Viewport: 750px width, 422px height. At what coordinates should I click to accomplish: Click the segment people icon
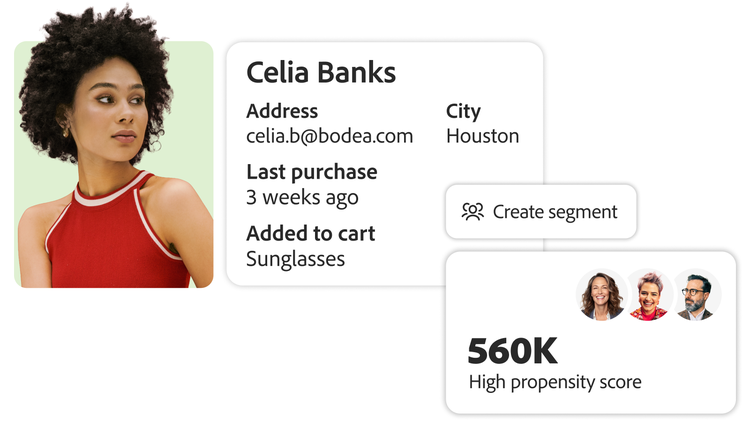(472, 212)
